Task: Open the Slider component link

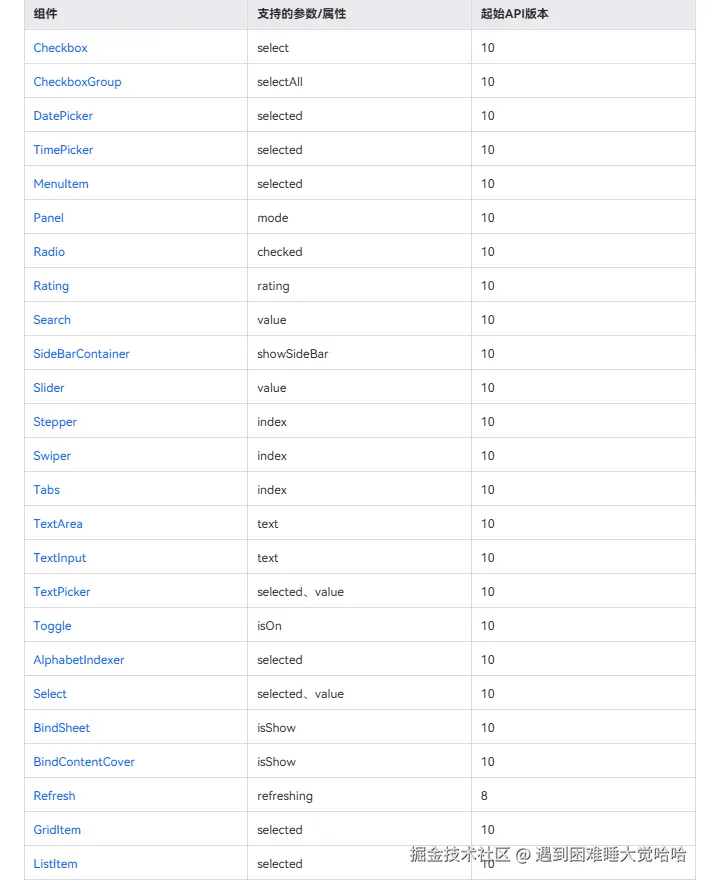Action: point(49,388)
